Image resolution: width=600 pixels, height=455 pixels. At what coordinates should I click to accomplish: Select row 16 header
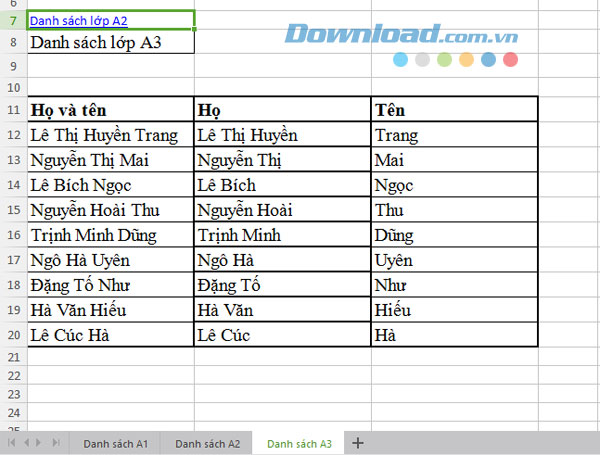click(x=13, y=235)
